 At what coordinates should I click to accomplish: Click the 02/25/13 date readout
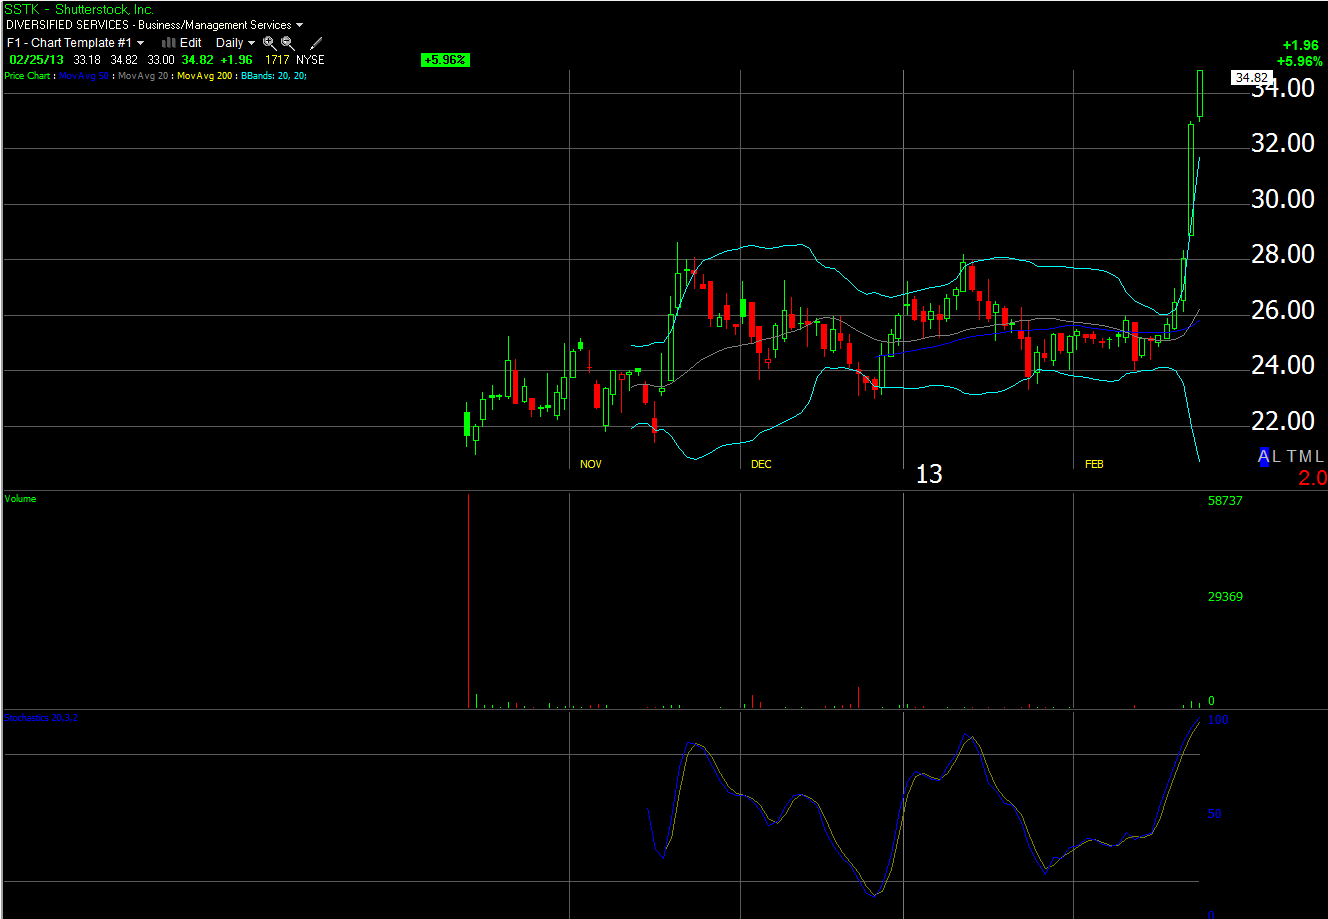click(36, 60)
